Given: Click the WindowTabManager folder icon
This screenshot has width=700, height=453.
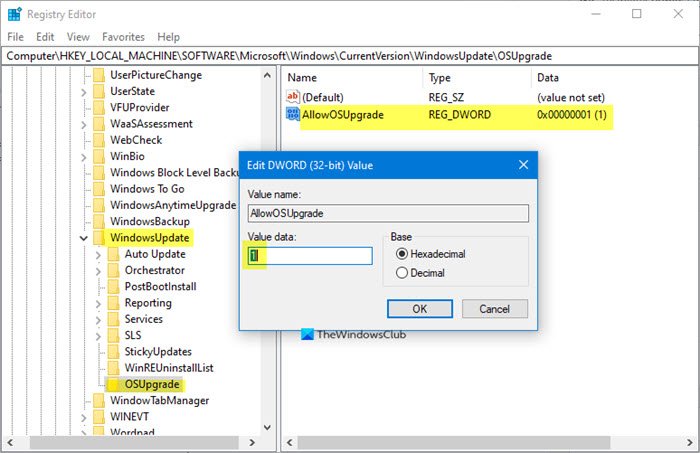Looking at the screenshot, I should [99, 400].
